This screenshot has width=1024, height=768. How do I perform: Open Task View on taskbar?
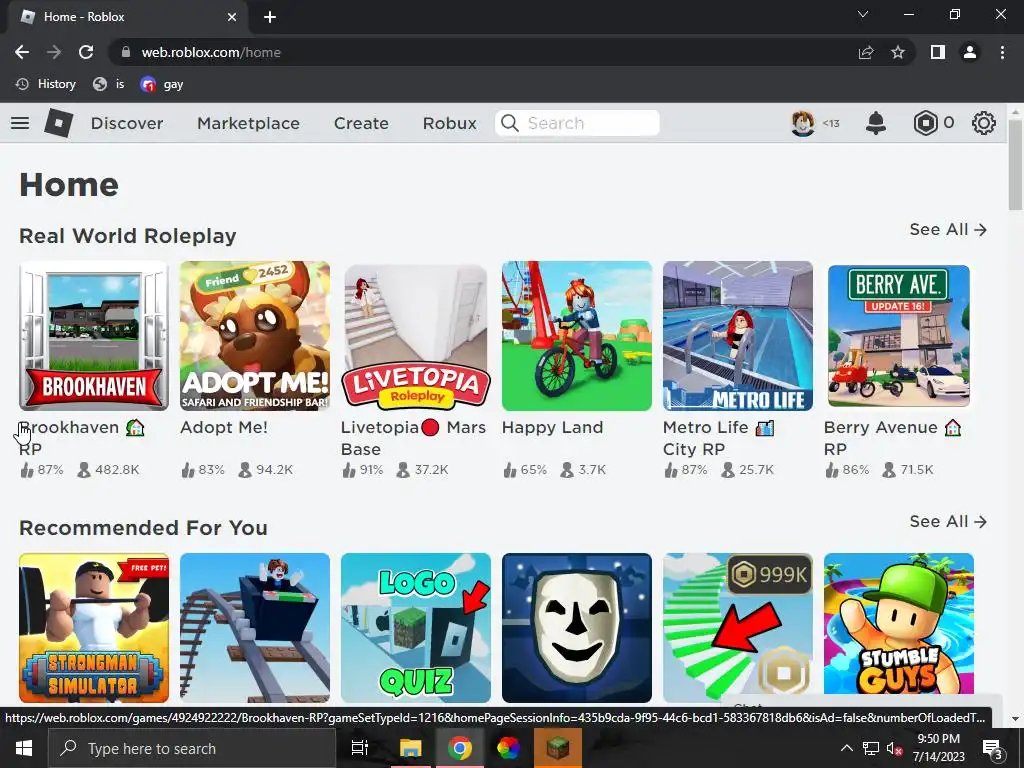[x=360, y=748]
